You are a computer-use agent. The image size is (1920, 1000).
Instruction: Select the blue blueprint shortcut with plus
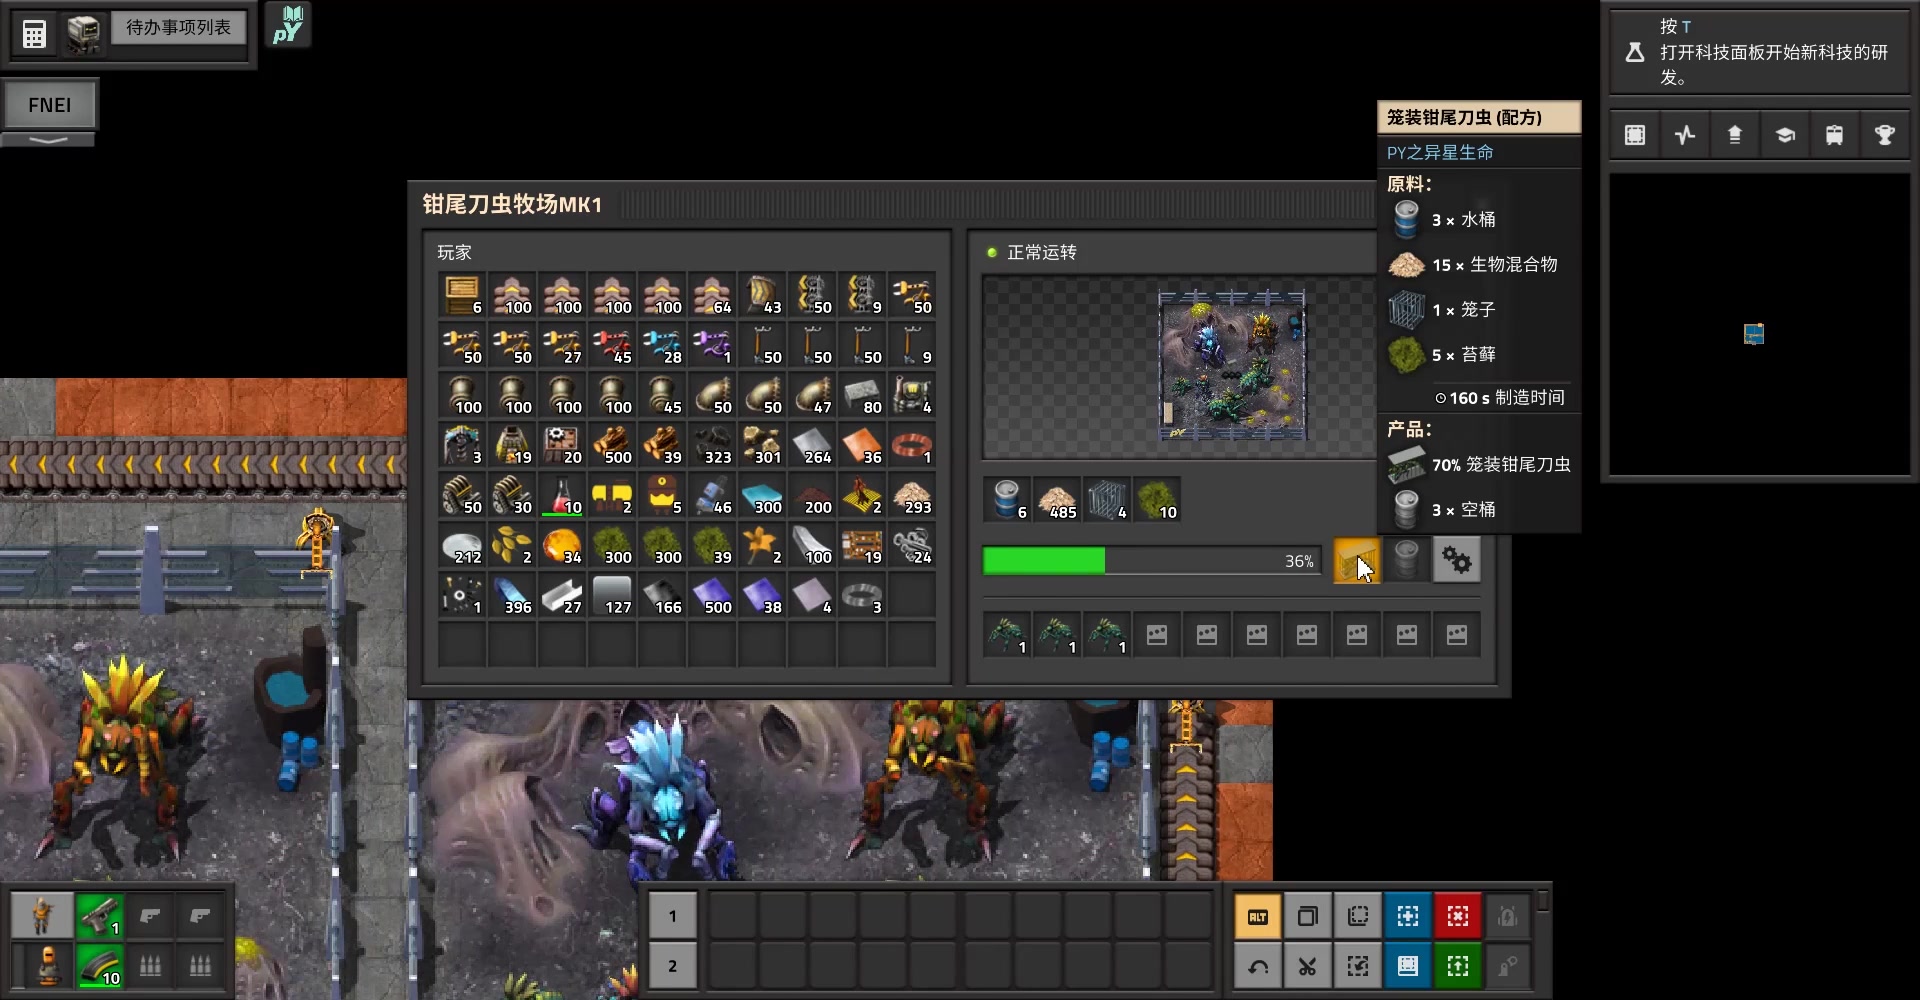1408,916
